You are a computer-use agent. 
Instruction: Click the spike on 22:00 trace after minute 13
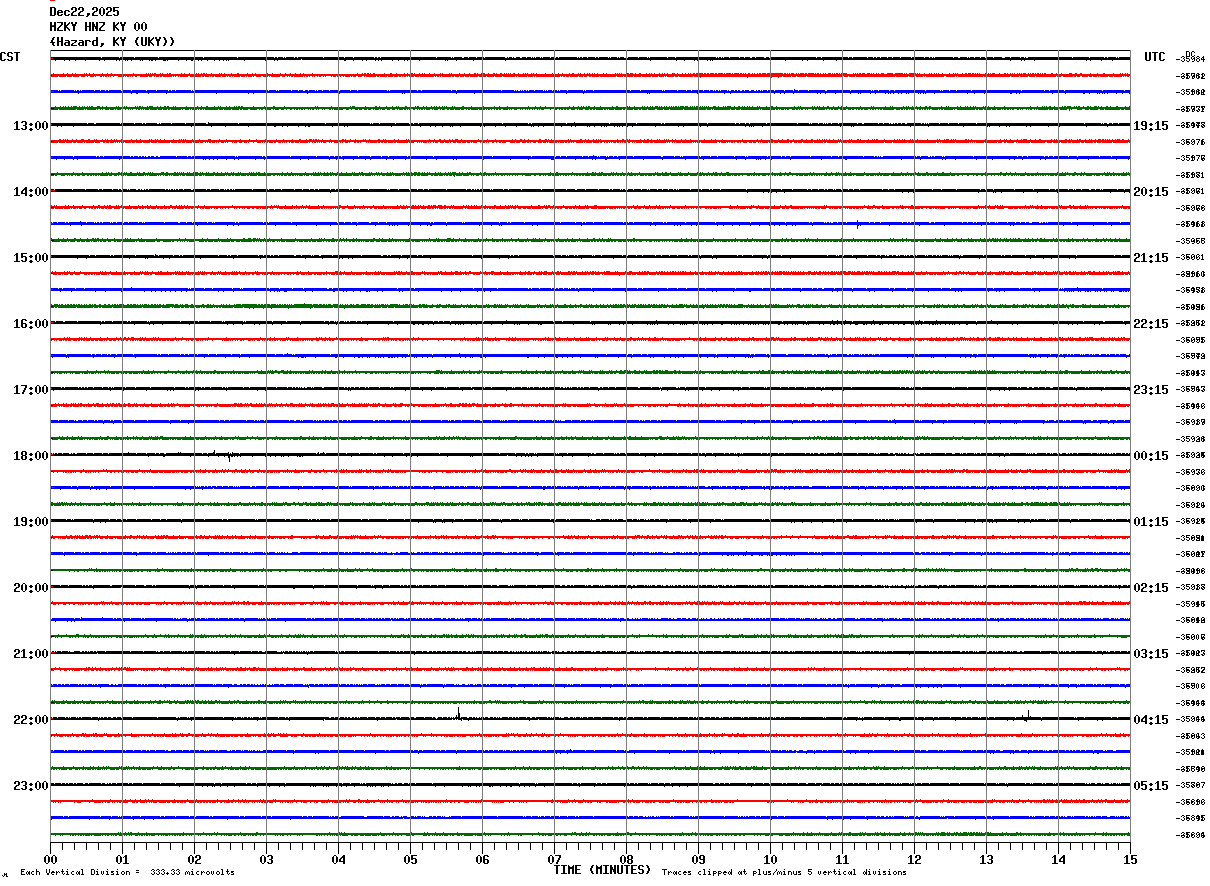(x=1027, y=715)
